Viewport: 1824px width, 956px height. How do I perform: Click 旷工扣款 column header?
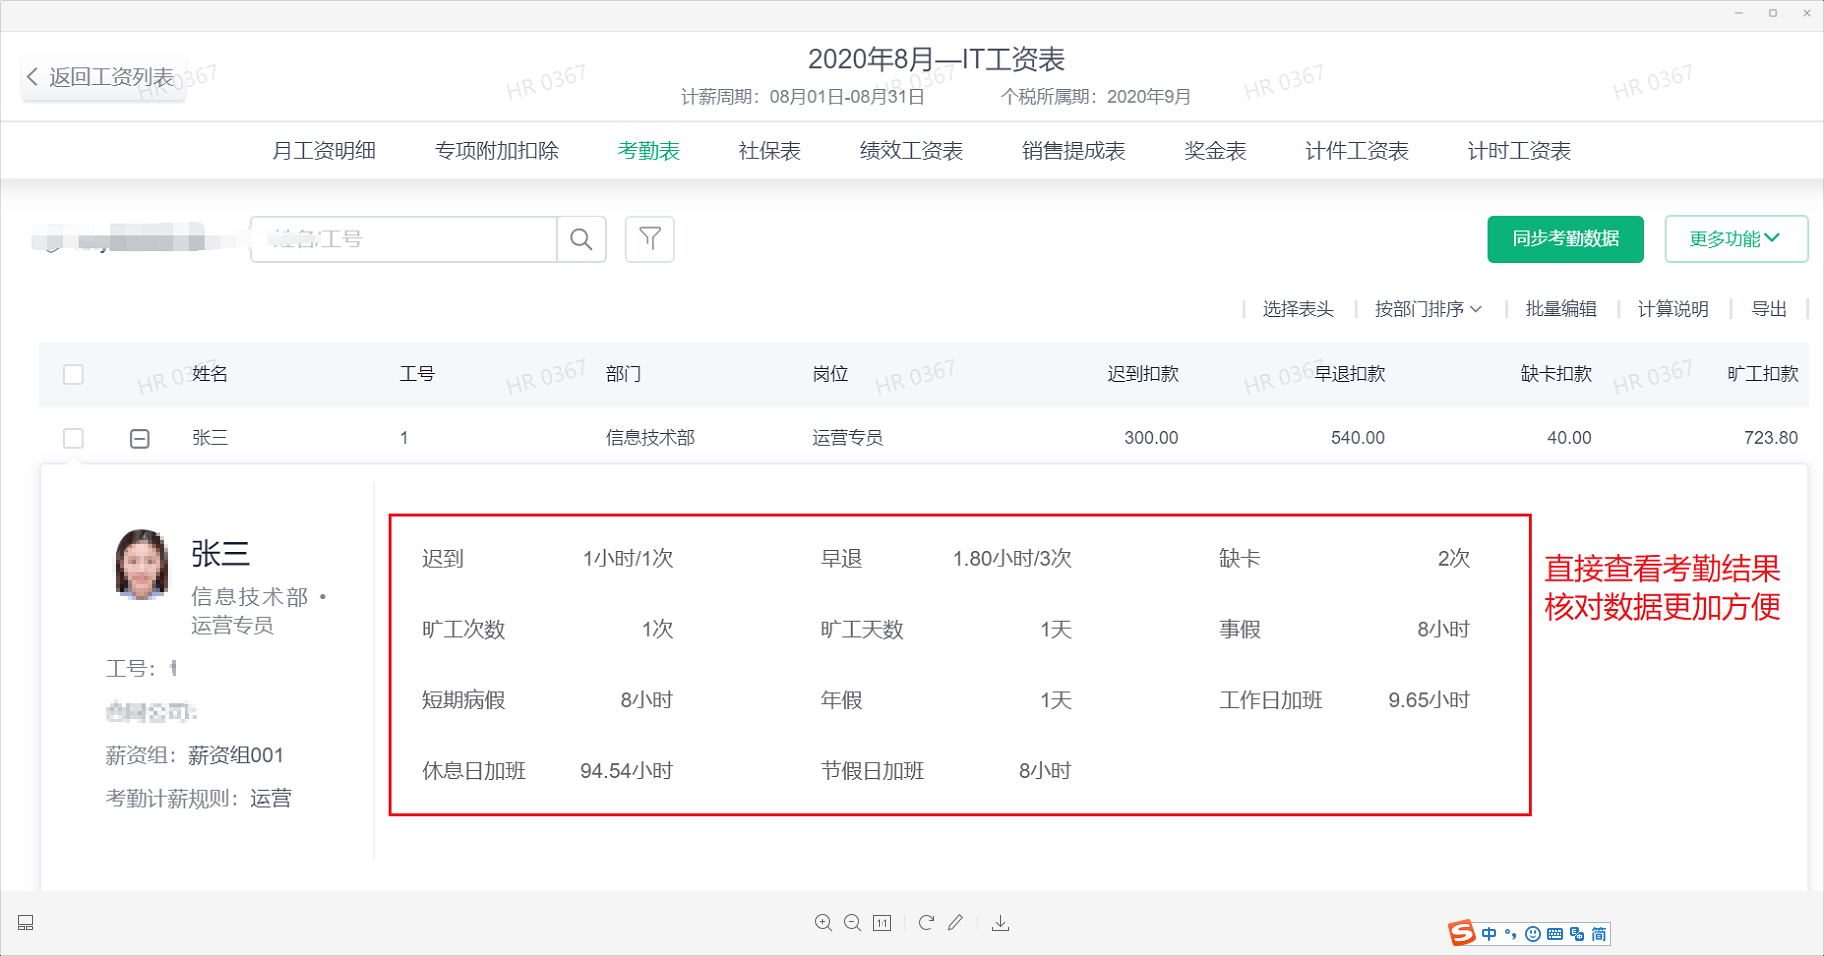click(x=1763, y=374)
